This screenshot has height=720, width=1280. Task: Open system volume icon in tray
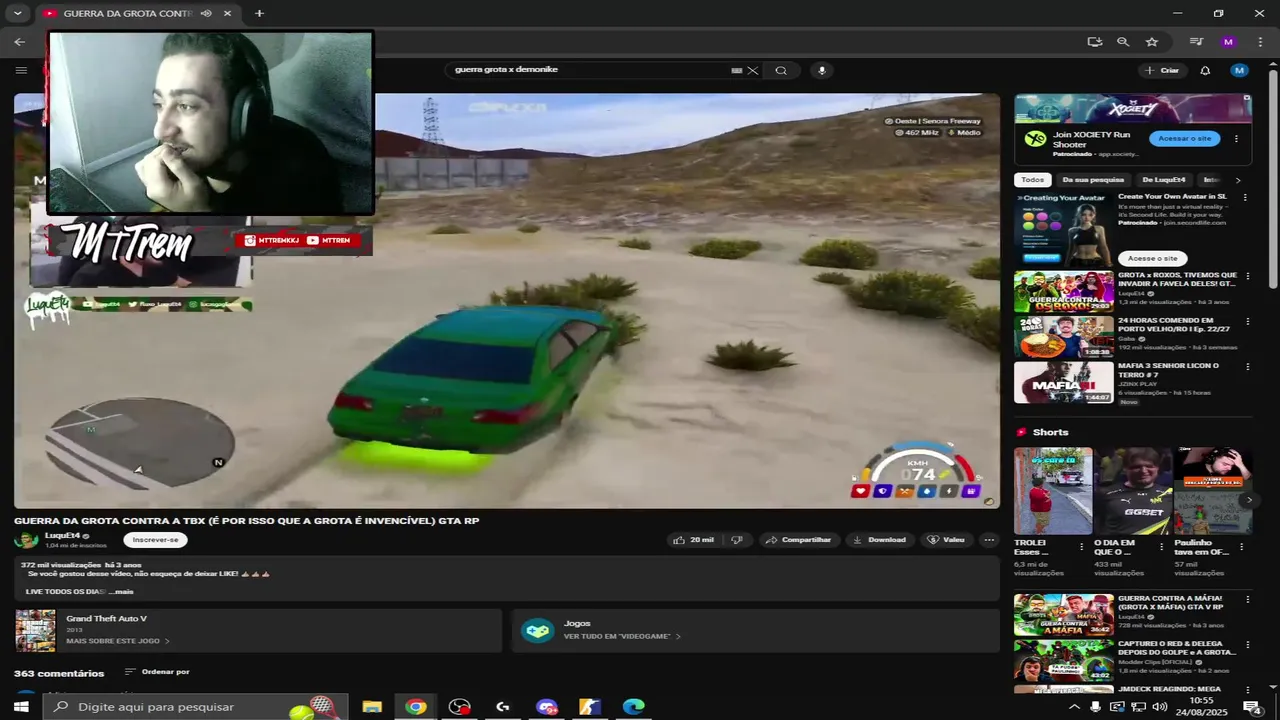[x=1160, y=707]
